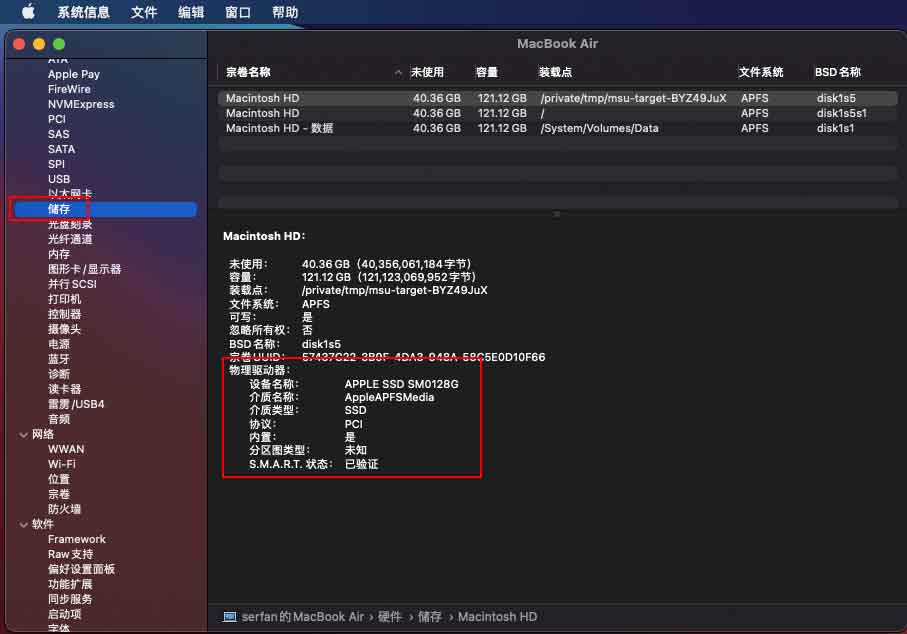Select 雷雳/USB4 in sidebar
The width and height of the screenshot is (907, 634).
[76, 404]
